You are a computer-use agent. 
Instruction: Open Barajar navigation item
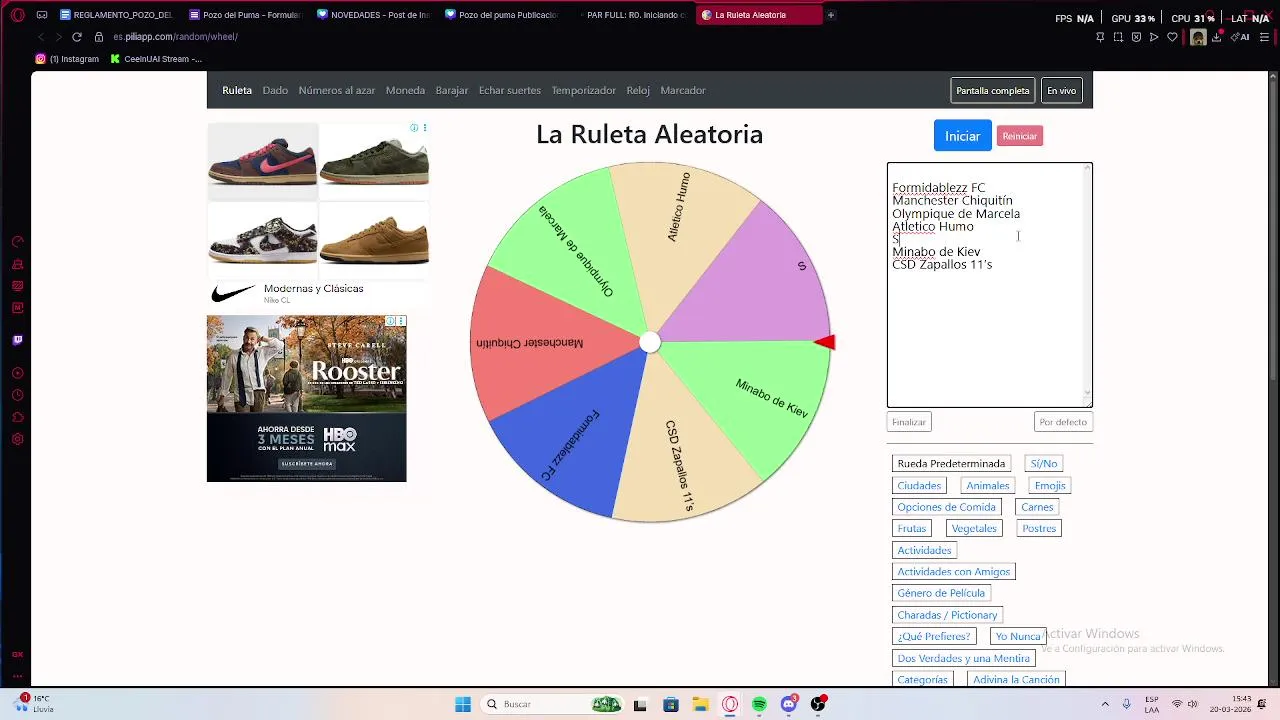452,90
